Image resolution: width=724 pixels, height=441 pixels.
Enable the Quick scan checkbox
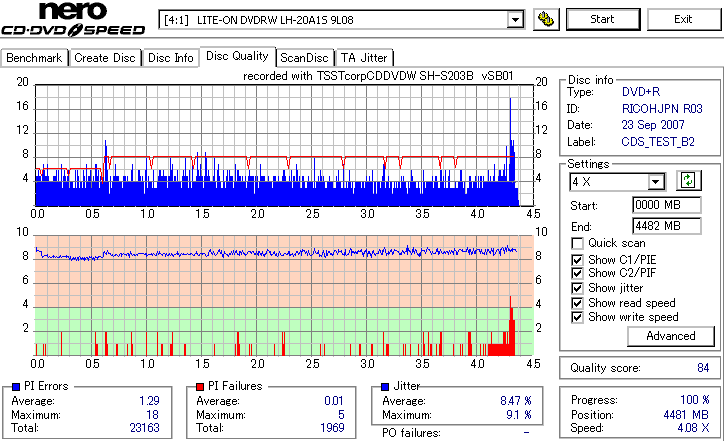point(577,243)
